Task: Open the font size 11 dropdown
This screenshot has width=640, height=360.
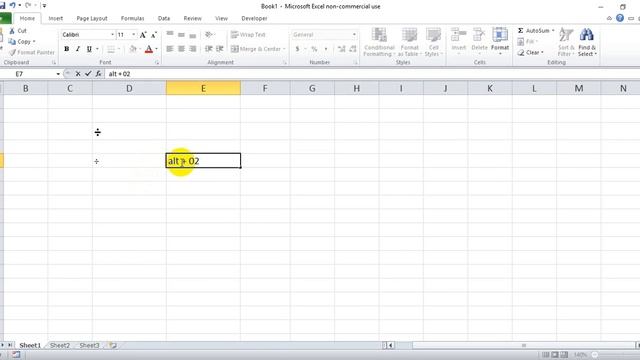Action: [133, 35]
